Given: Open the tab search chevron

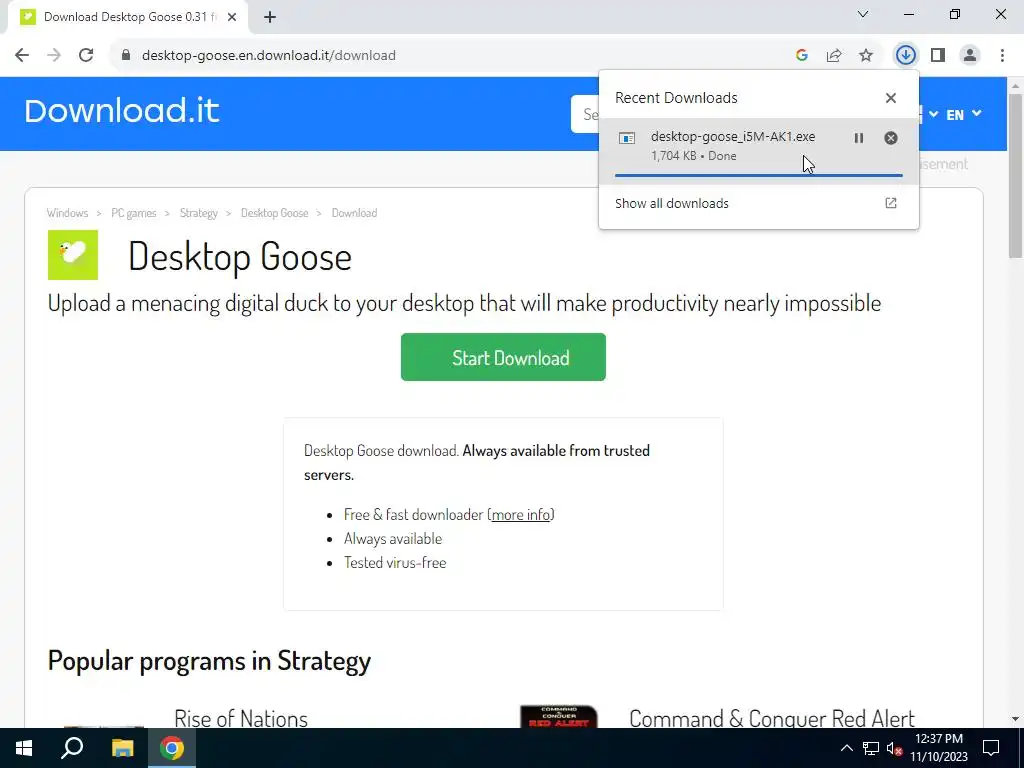Looking at the screenshot, I should 863,14.
